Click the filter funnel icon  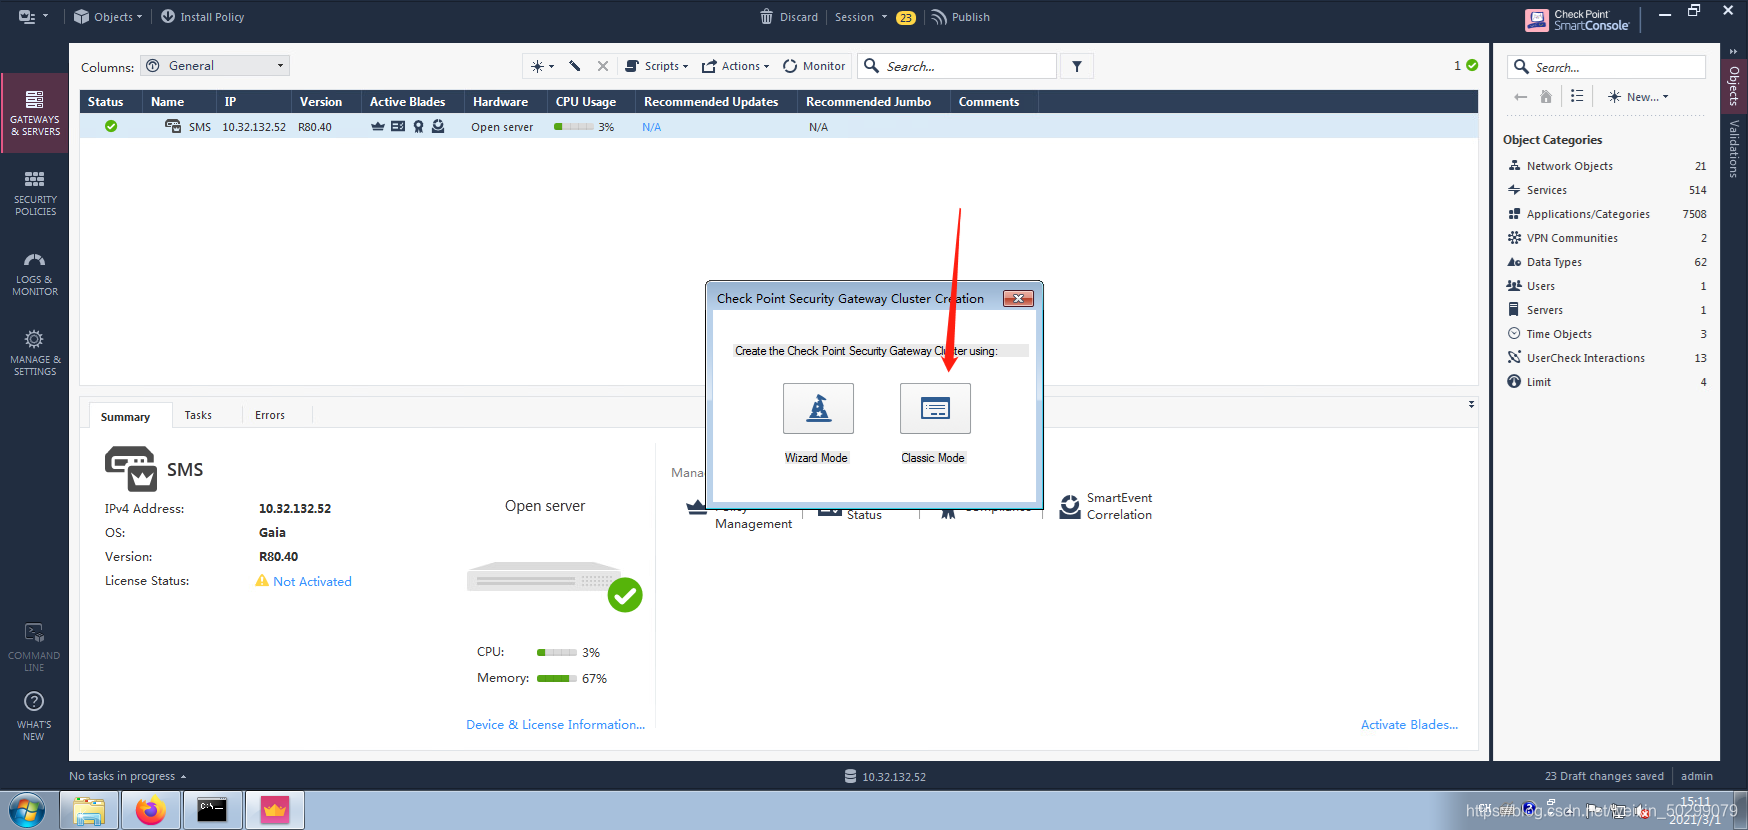click(1077, 66)
